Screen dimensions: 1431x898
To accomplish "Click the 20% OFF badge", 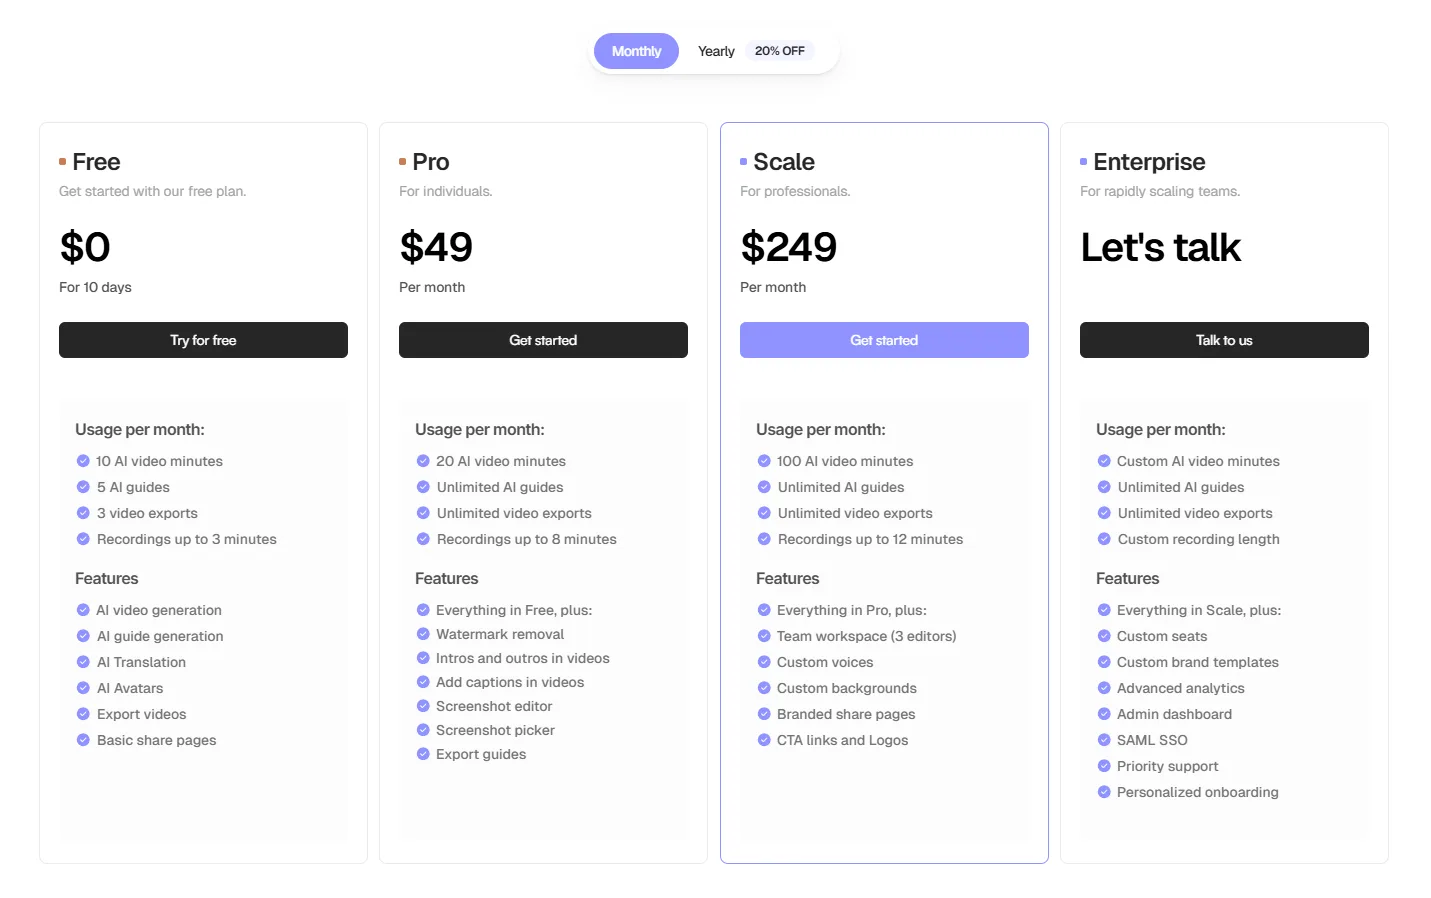I will 779,51.
